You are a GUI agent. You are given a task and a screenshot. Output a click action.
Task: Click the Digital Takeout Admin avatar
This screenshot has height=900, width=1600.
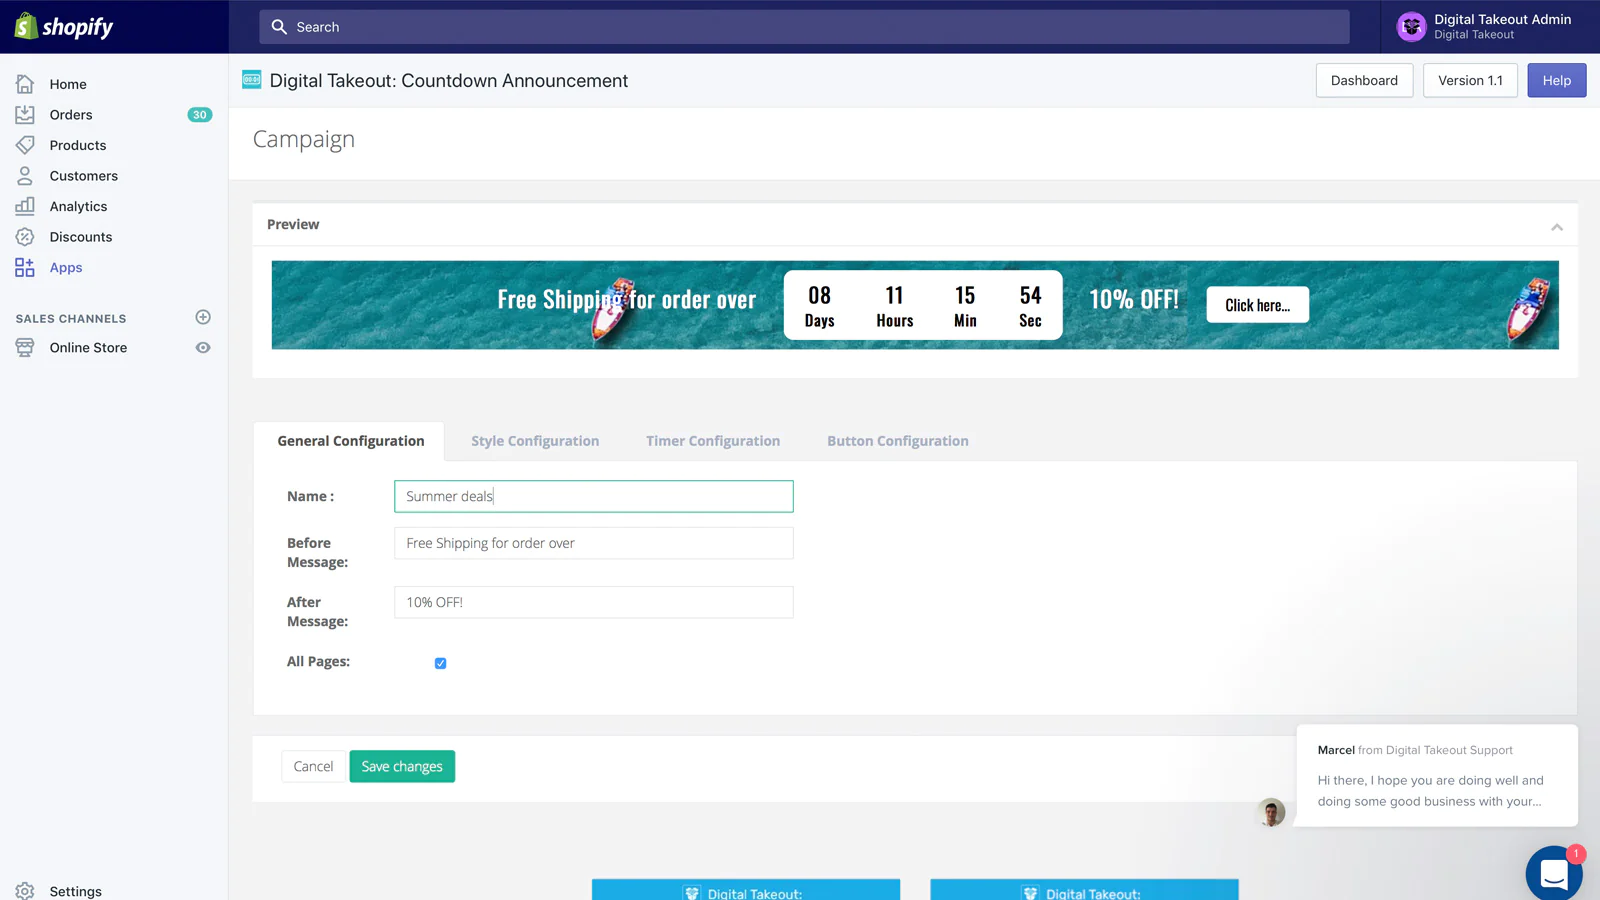1411,27
